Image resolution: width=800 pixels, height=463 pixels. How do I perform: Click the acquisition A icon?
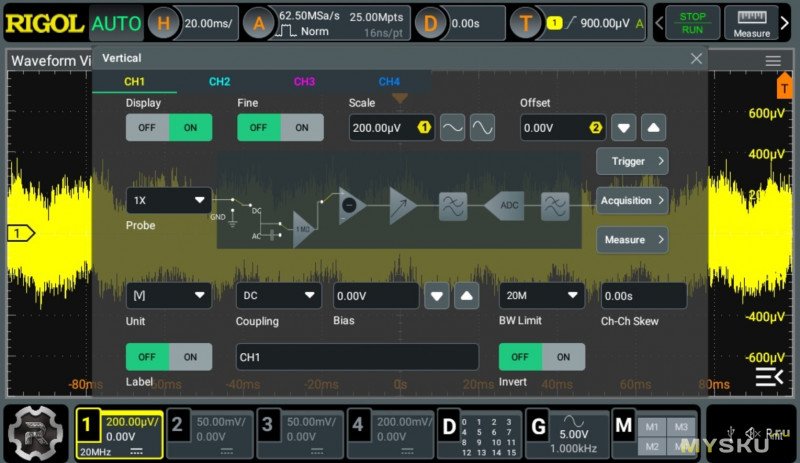tap(258, 22)
